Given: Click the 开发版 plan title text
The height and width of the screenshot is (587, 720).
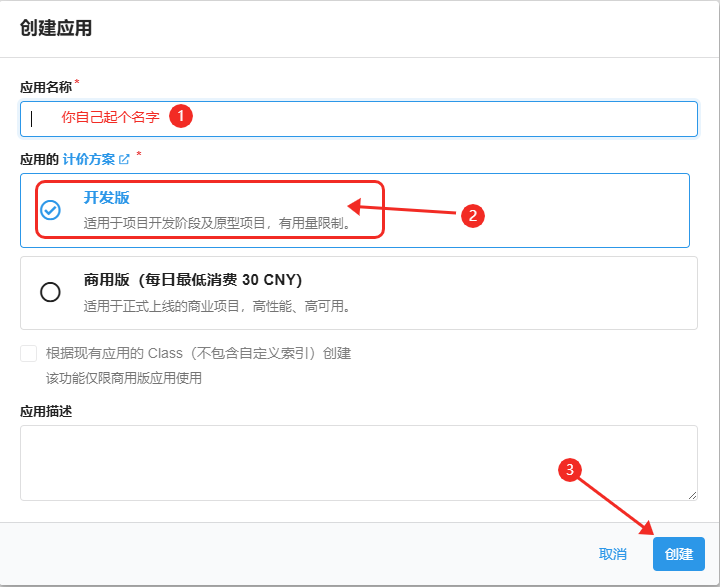Looking at the screenshot, I should [x=107, y=198].
